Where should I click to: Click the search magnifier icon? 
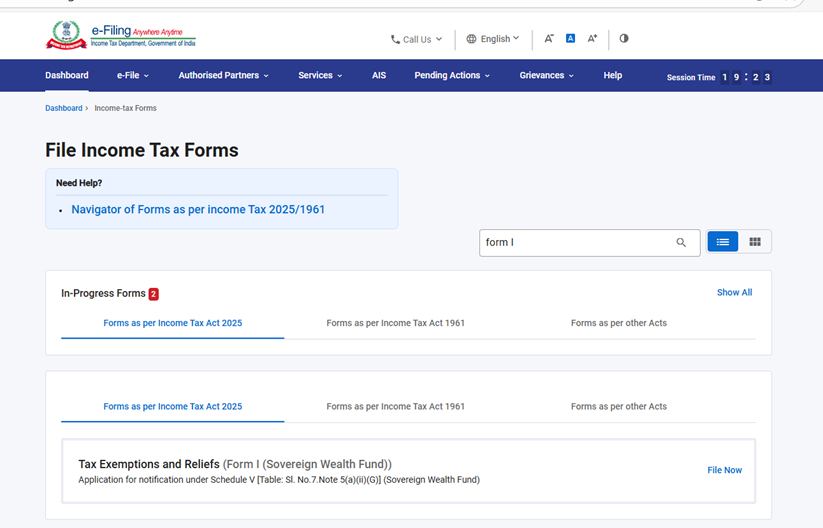point(681,242)
